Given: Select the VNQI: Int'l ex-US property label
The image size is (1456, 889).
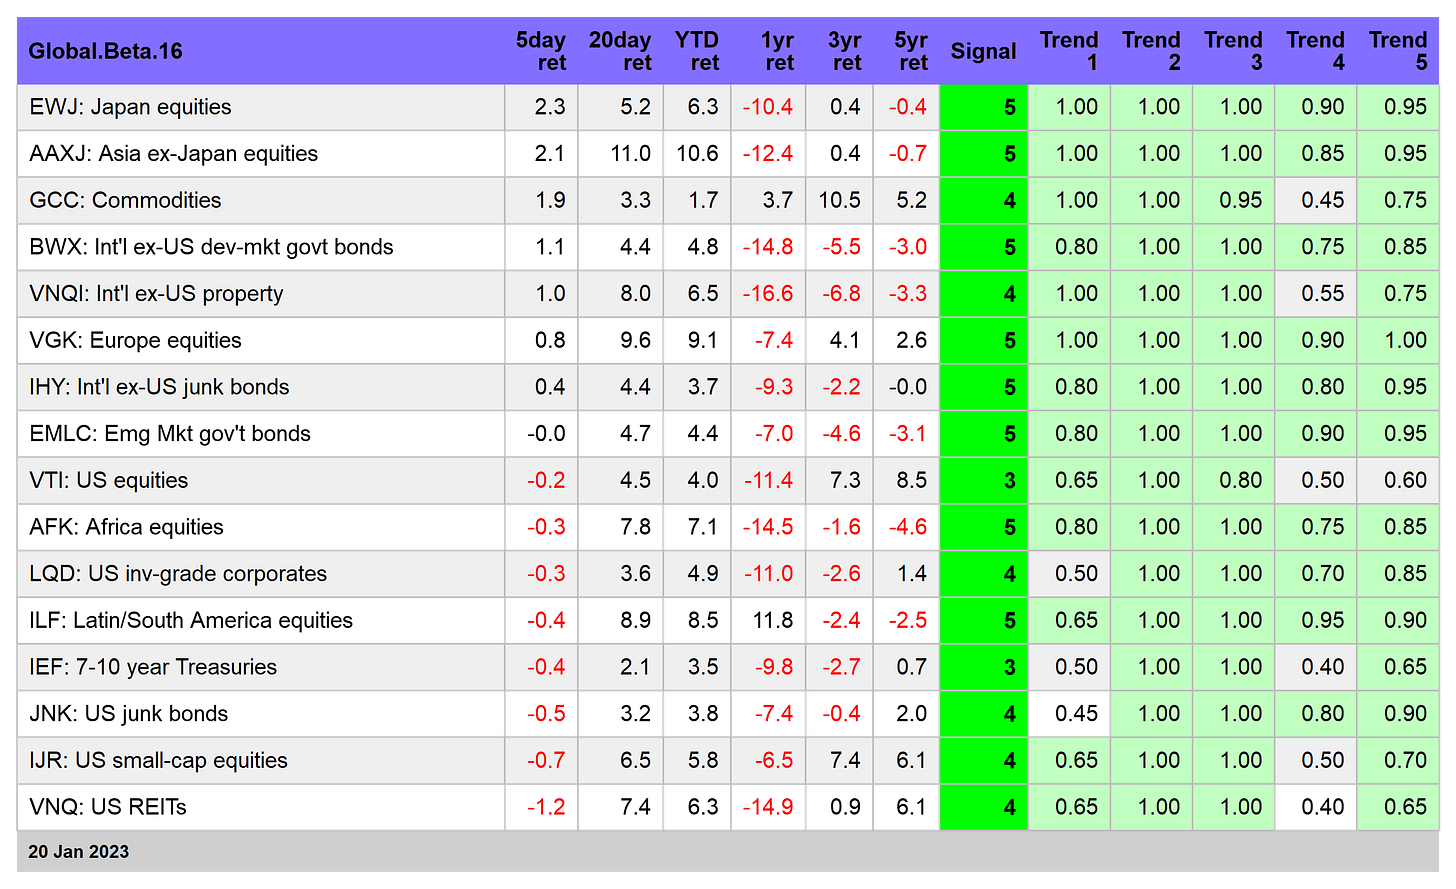Looking at the screenshot, I should click(x=156, y=294).
